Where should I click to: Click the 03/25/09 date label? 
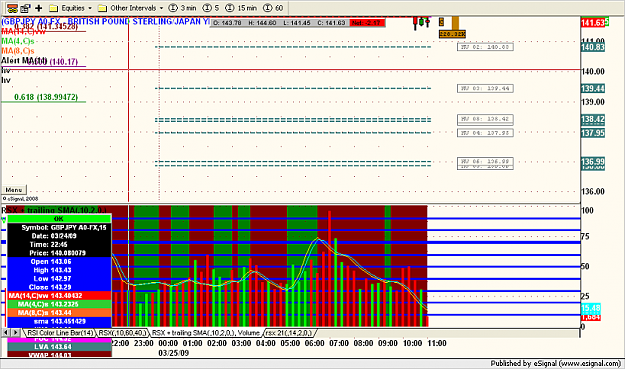pos(173,353)
